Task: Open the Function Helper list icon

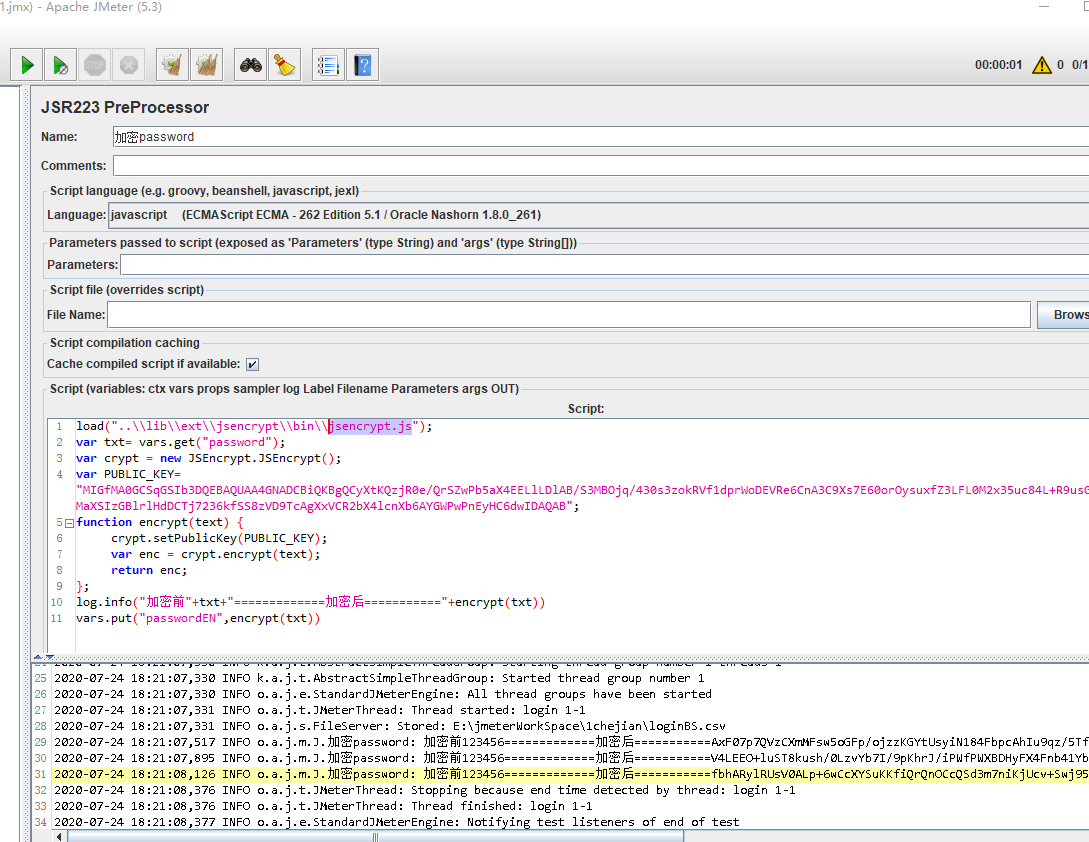Action: [328, 65]
